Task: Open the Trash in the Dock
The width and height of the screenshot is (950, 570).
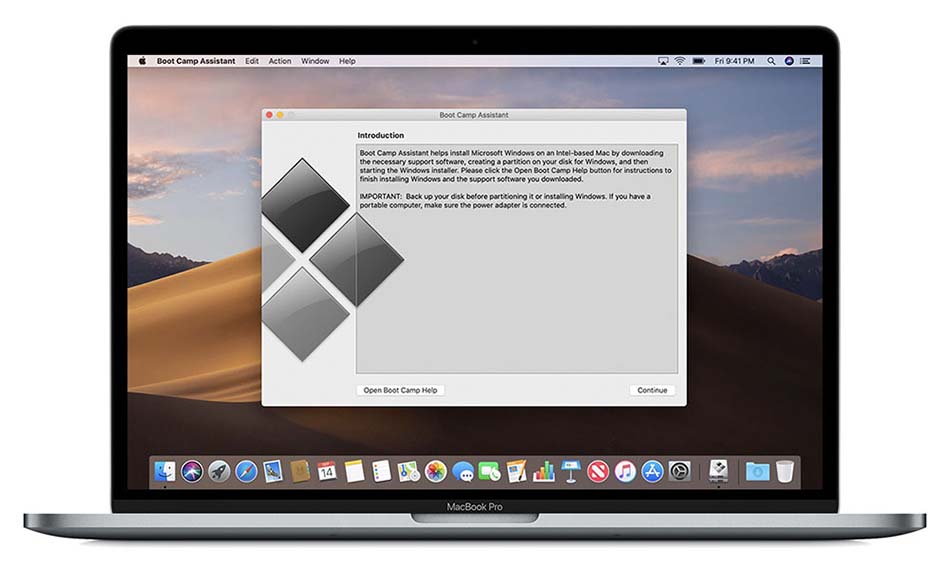Action: point(785,471)
